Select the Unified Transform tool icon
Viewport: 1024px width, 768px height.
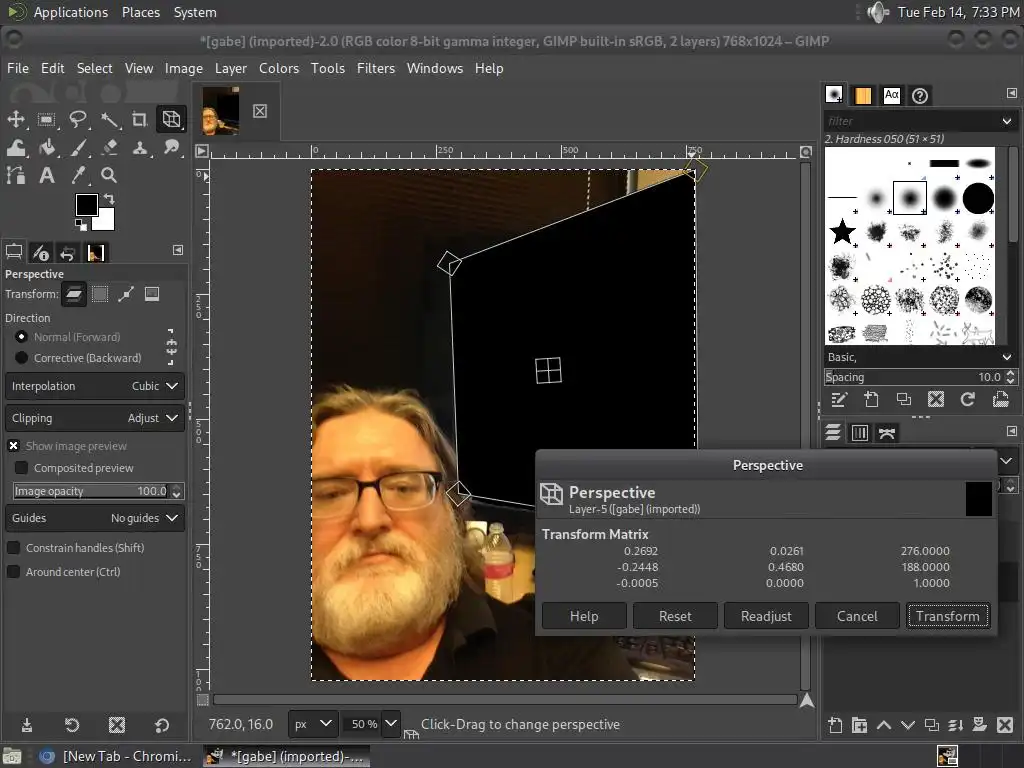click(171, 119)
